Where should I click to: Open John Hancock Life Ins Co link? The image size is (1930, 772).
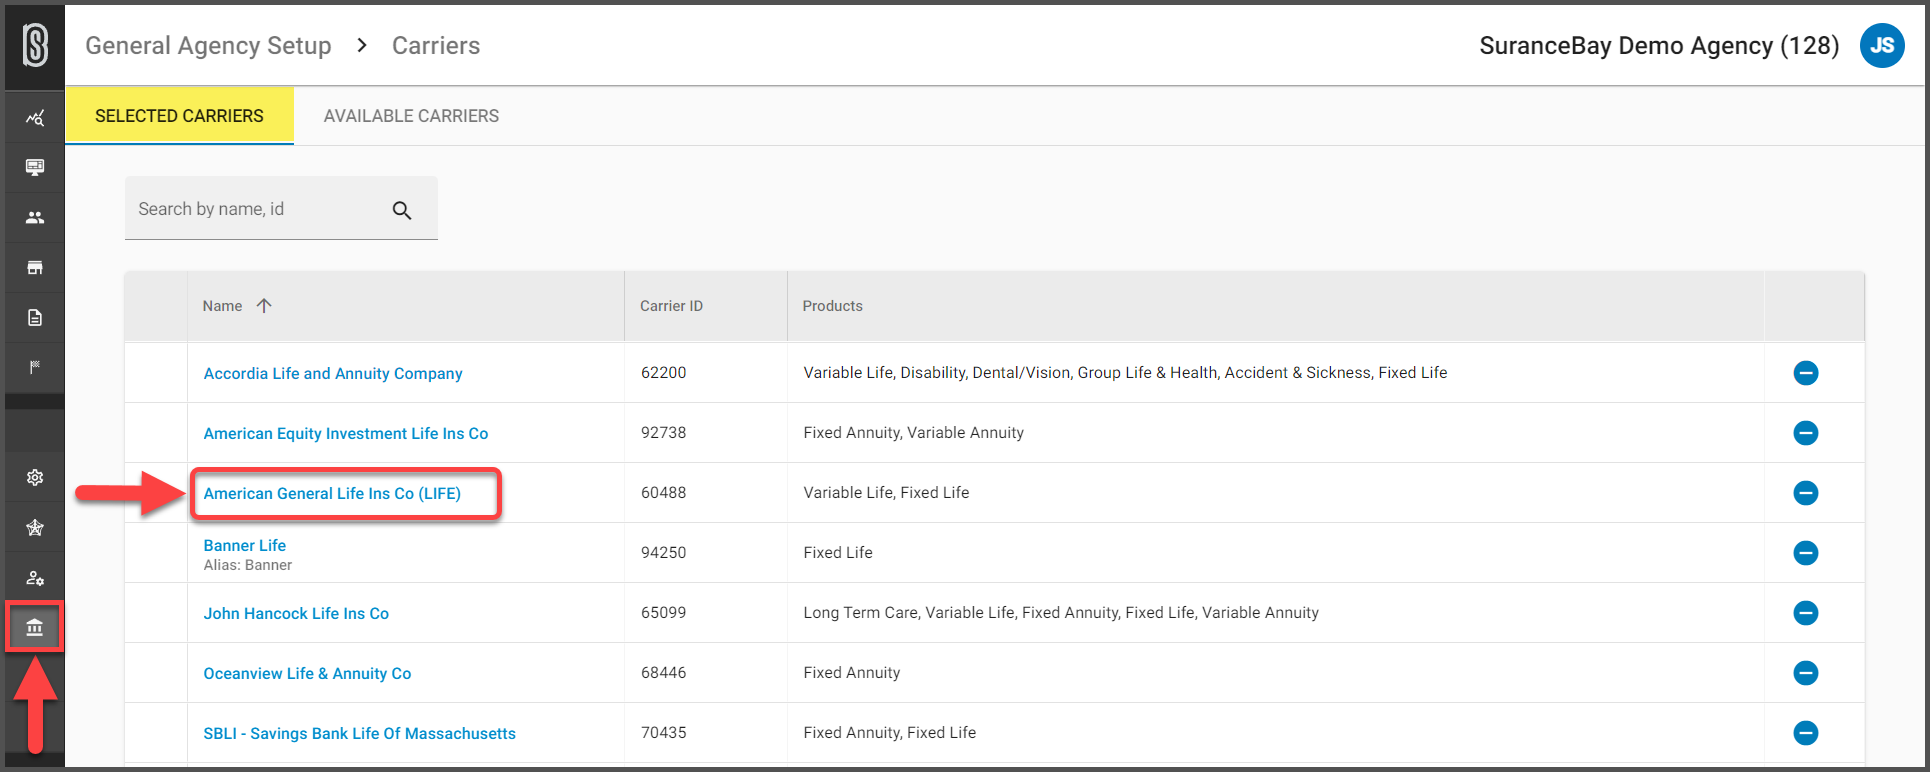296,613
